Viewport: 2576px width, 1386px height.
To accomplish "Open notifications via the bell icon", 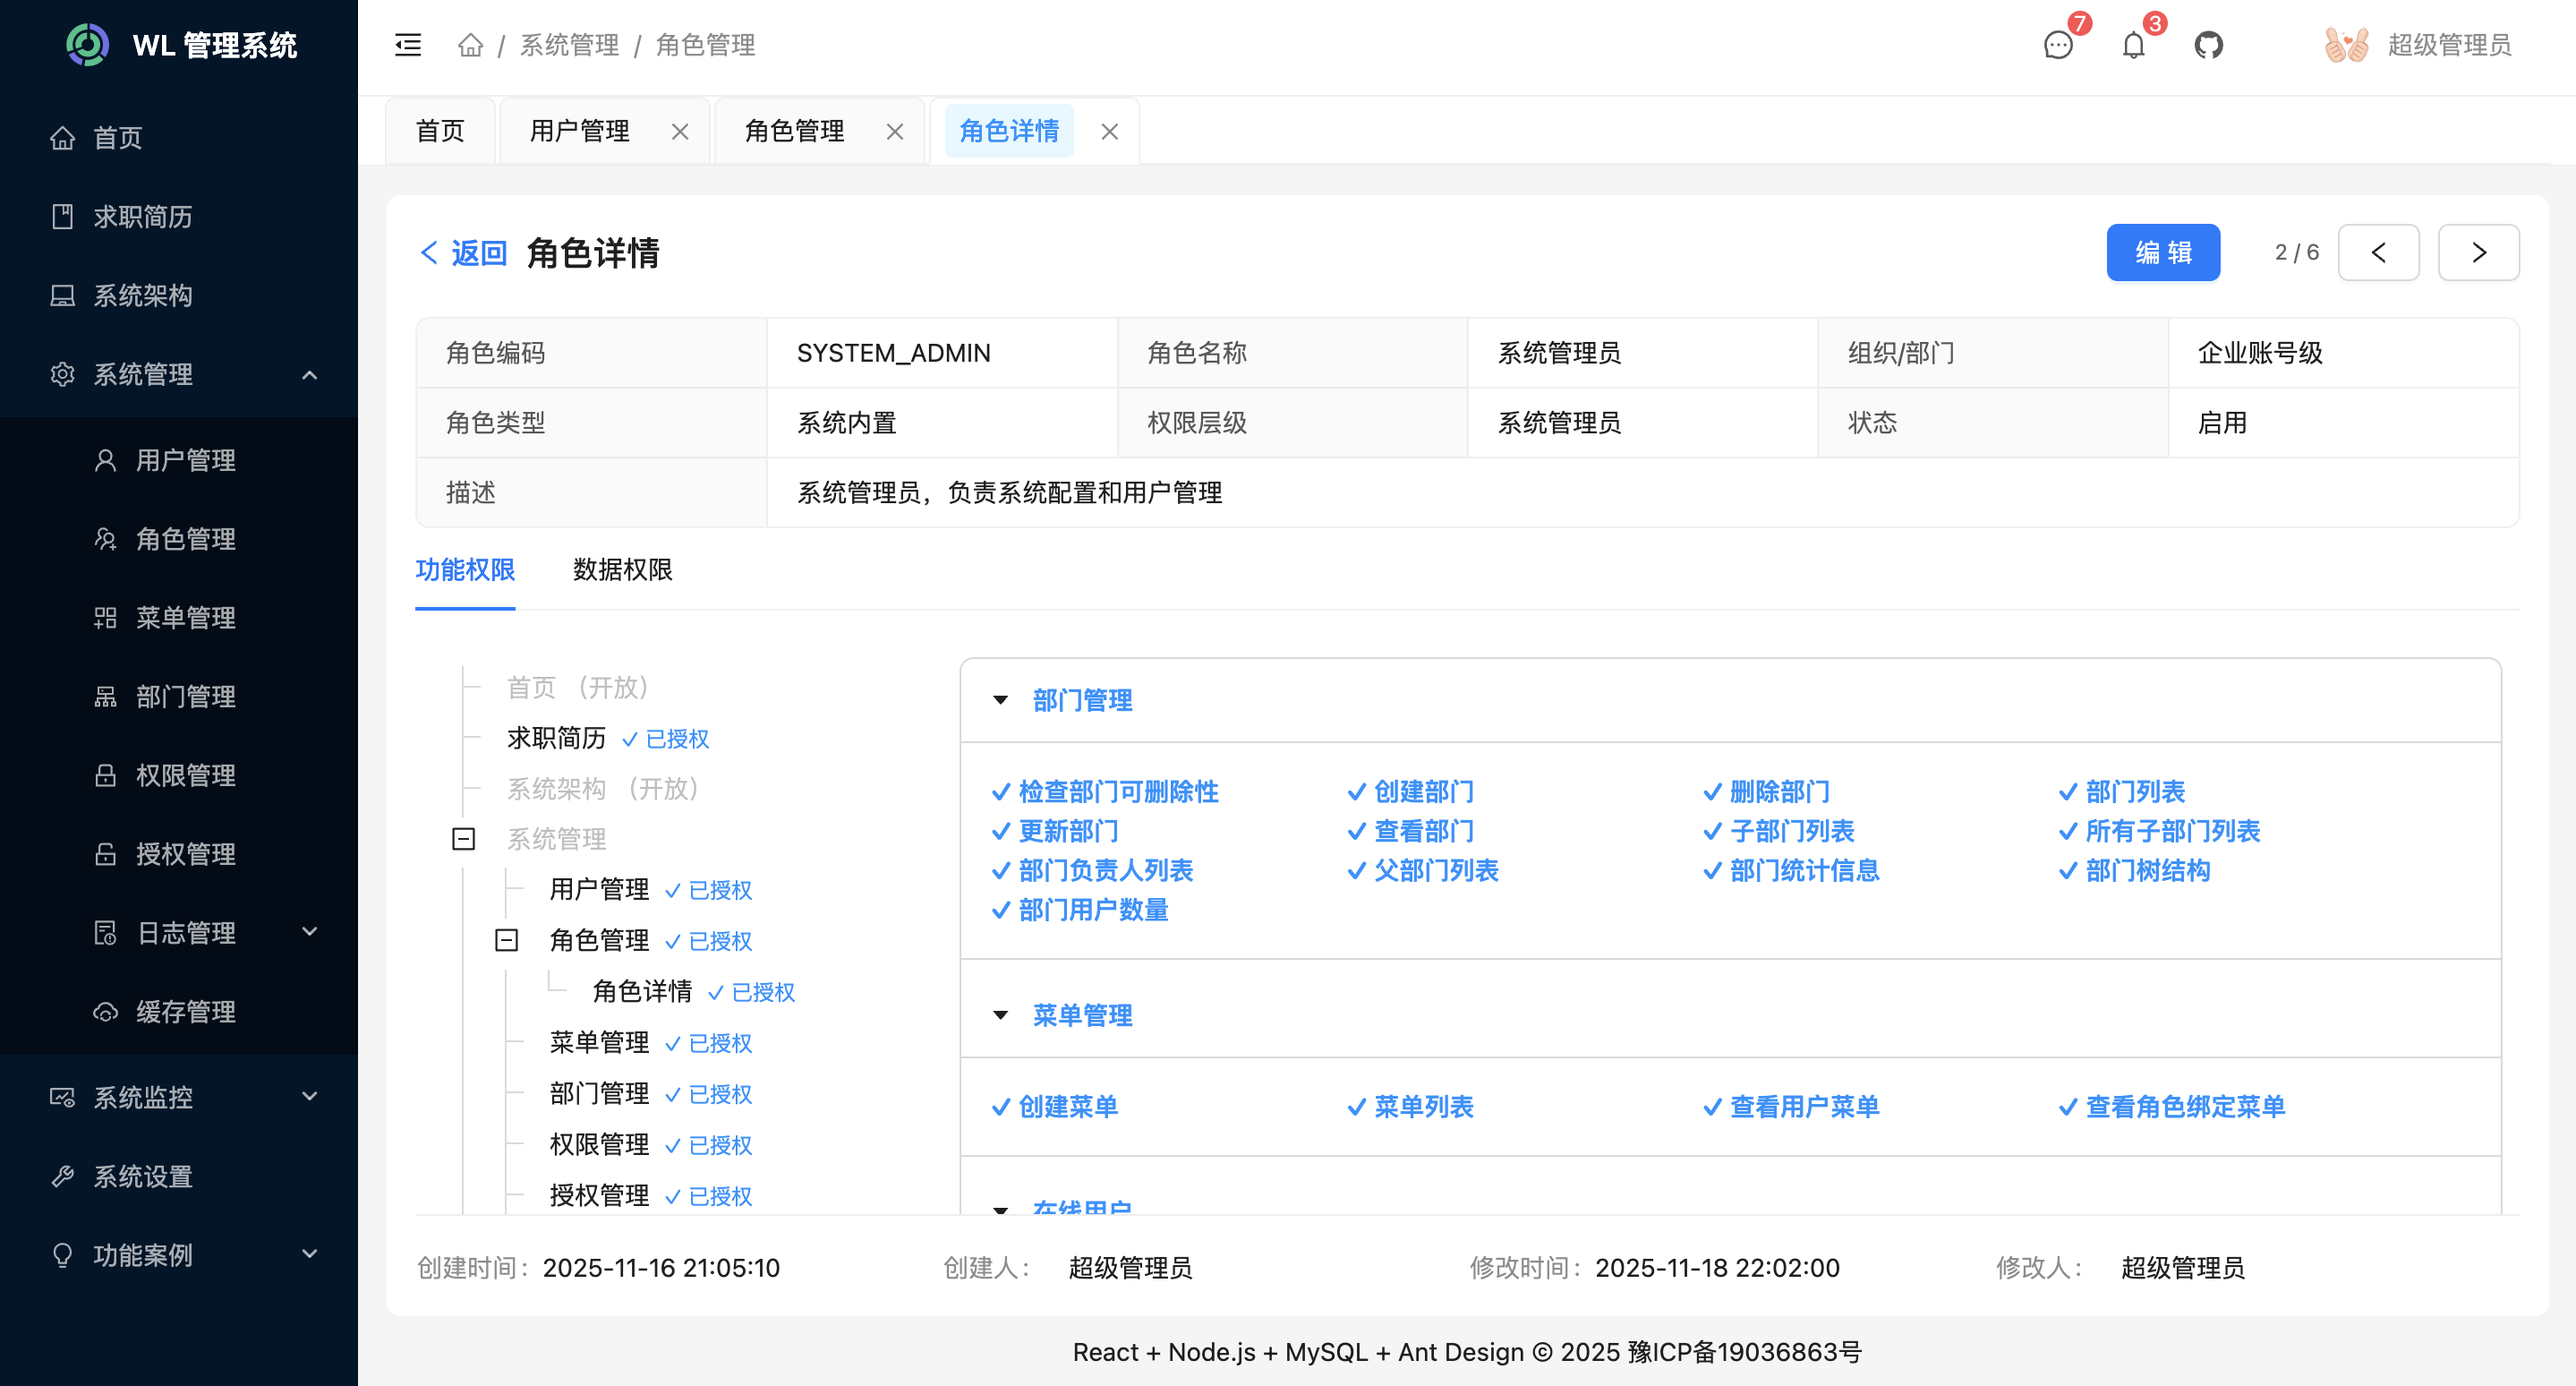I will point(2132,45).
